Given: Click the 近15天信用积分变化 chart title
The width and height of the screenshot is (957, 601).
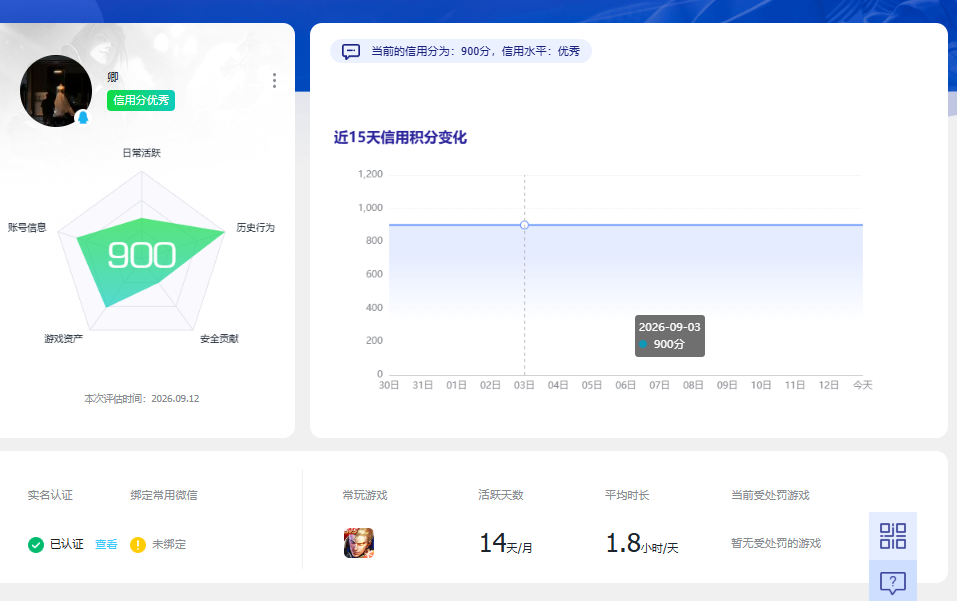Looking at the screenshot, I should 400,137.
